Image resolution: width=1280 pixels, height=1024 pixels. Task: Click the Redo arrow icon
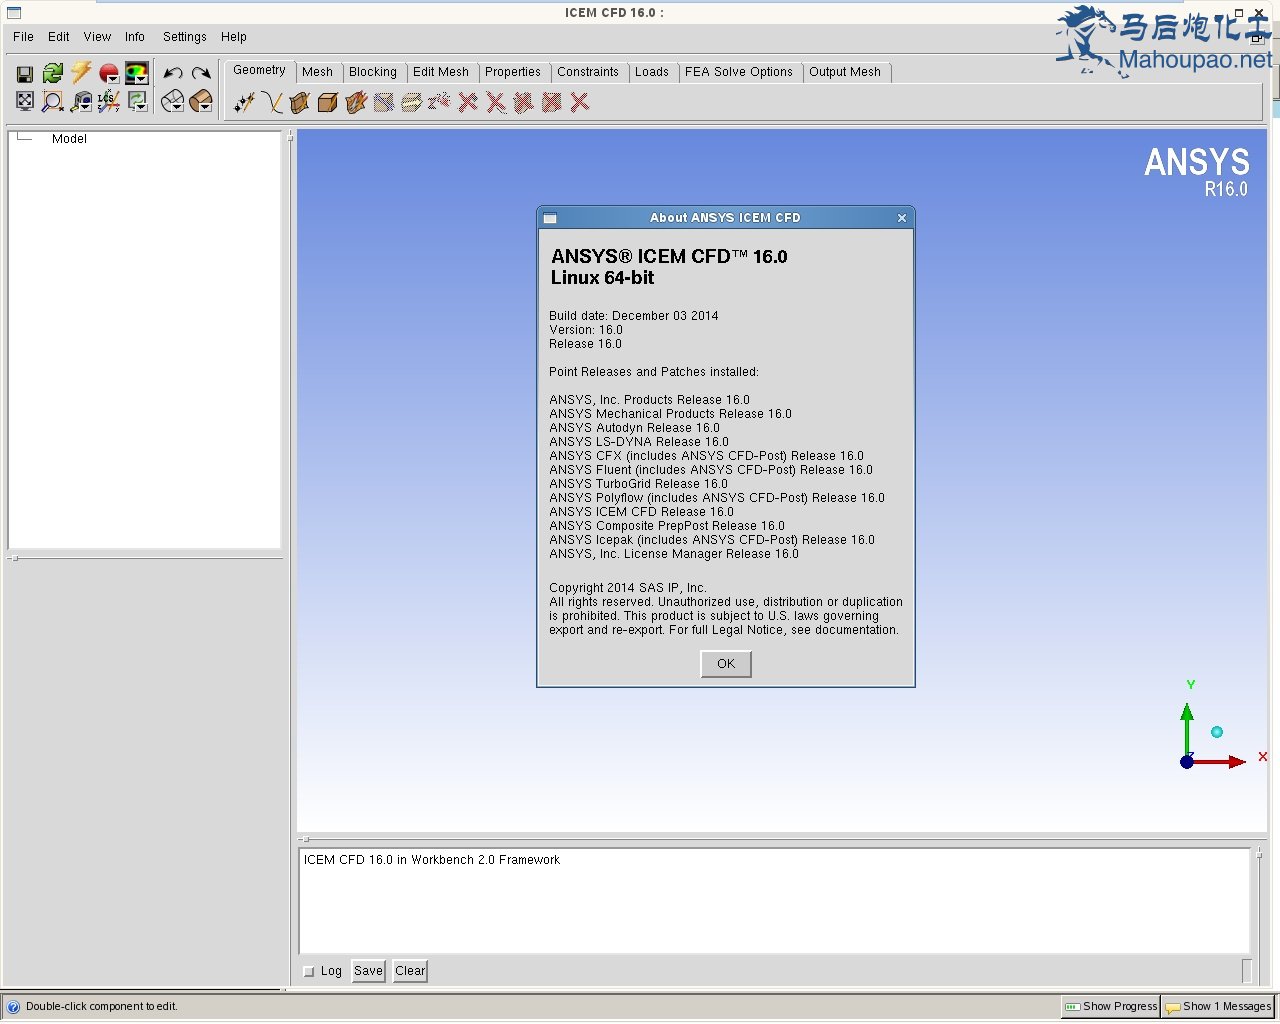point(201,73)
